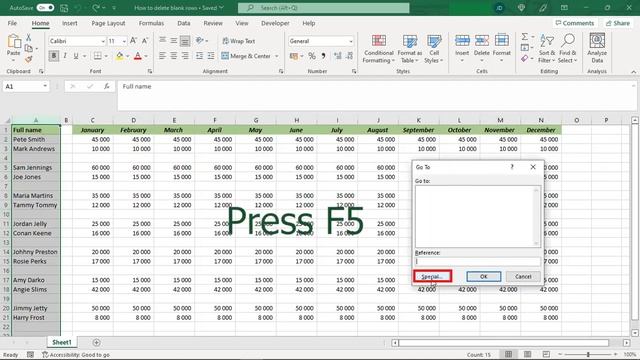The height and width of the screenshot is (360, 640).
Task: Collapse the ribbon chevron
Action: click(x=633, y=71)
